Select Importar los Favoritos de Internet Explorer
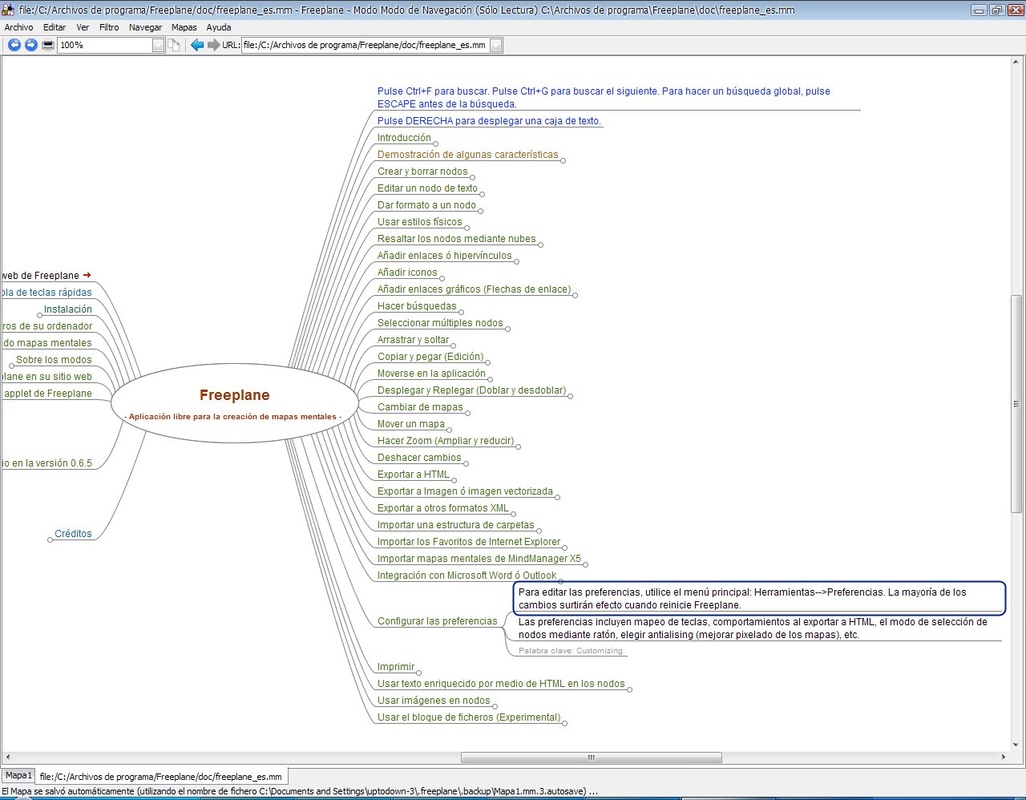The height and width of the screenshot is (800, 1026). click(469, 542)
